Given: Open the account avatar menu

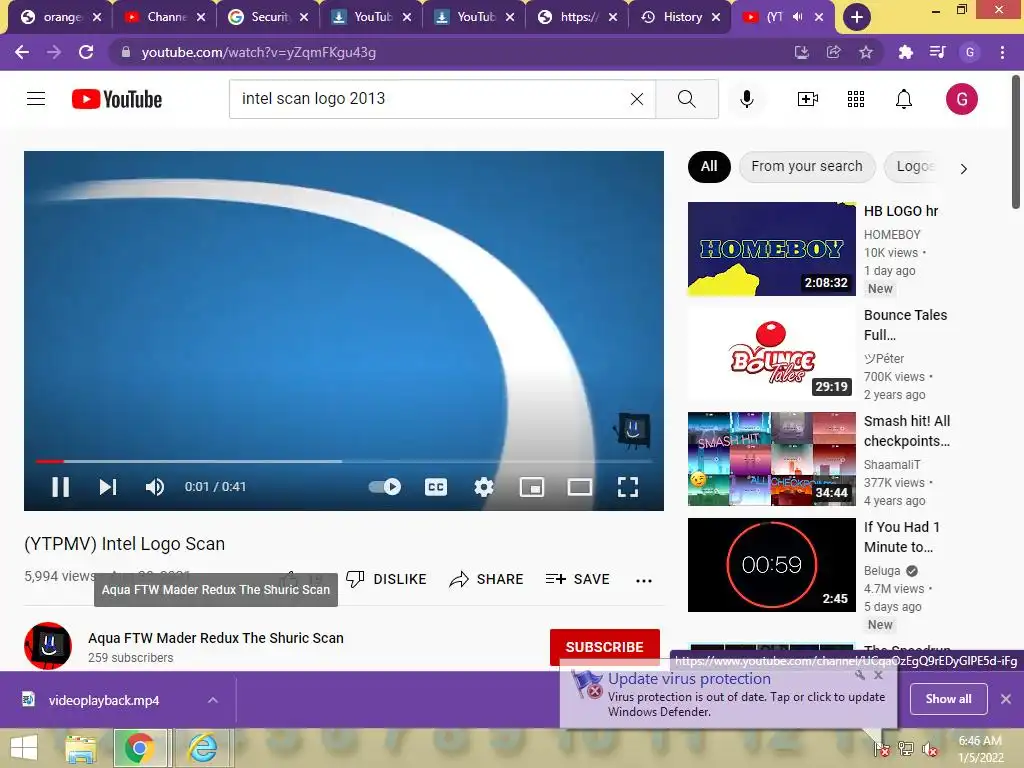Looking at the screenshot, I should (x=961, y=99).
